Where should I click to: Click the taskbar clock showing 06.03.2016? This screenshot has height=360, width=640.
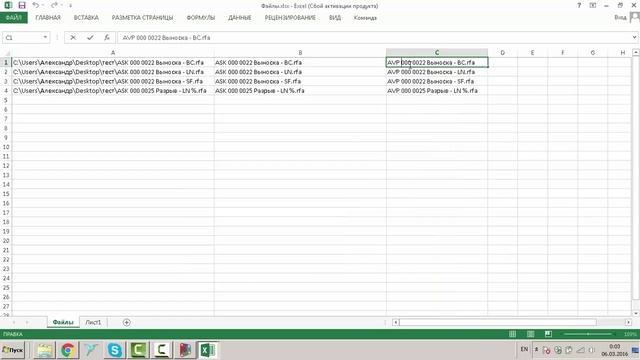614,350
